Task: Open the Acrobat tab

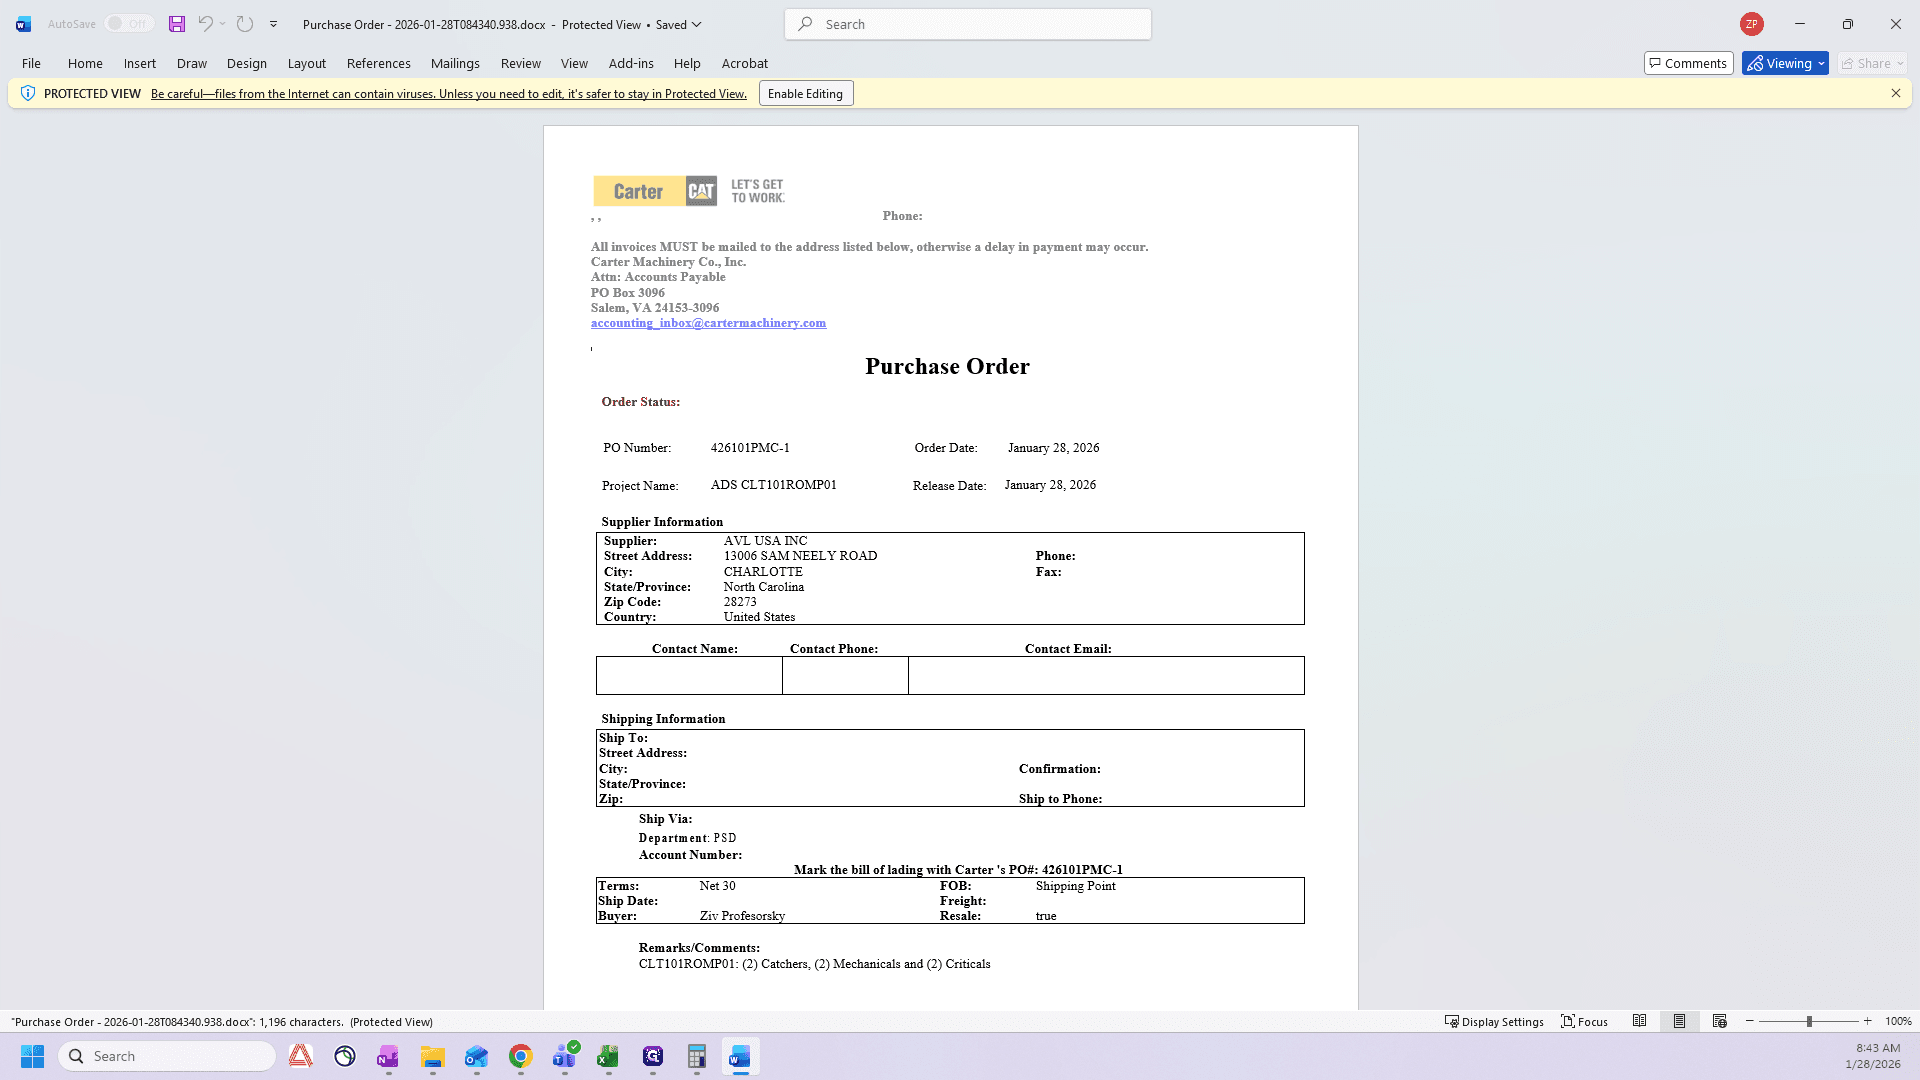Action: pos(745,63)
